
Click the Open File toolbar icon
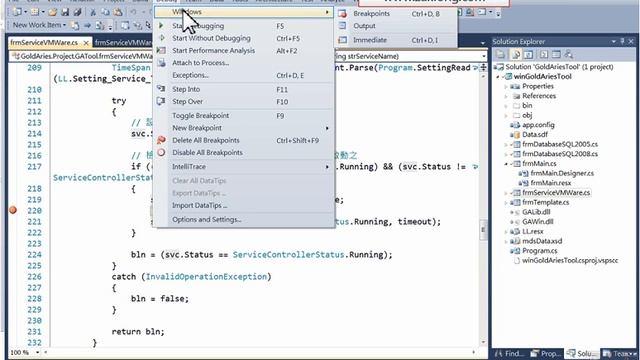53,12
